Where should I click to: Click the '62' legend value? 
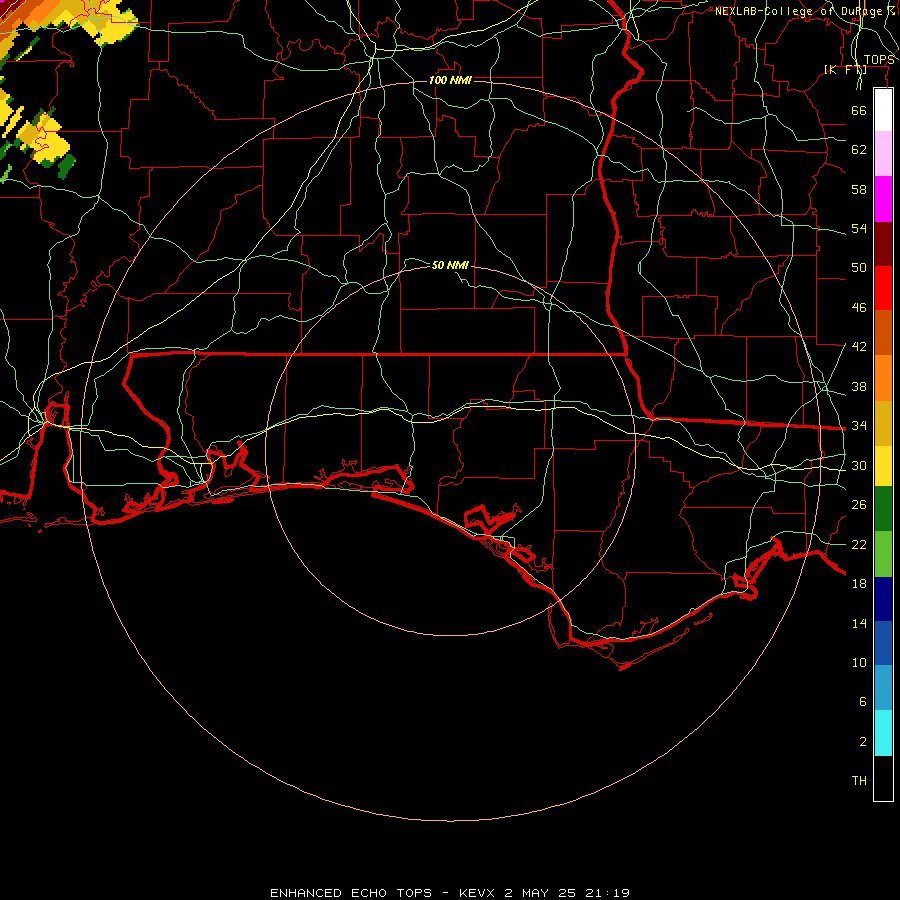pos(859,150)
